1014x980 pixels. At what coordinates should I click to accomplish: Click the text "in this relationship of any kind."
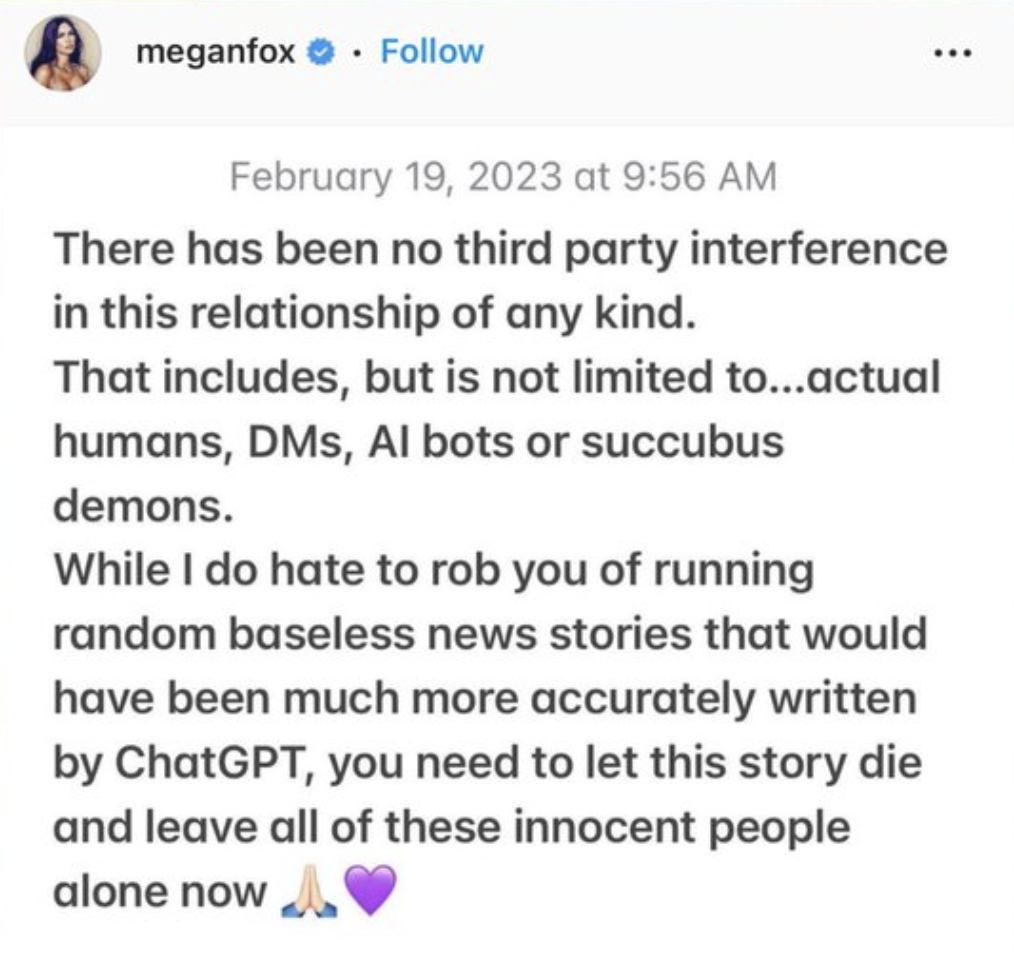click(372, 313)
